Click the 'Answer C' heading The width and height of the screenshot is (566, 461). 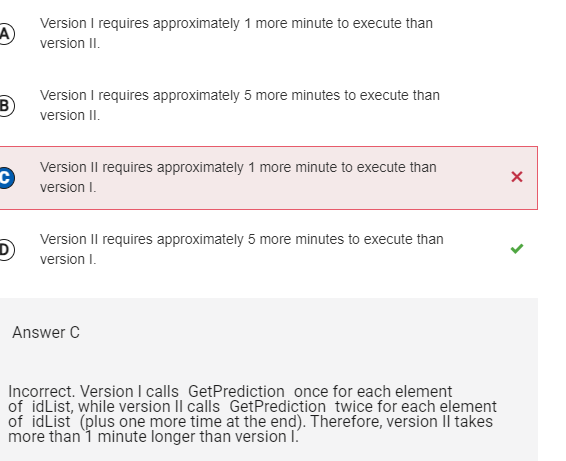tap(46, 332)
